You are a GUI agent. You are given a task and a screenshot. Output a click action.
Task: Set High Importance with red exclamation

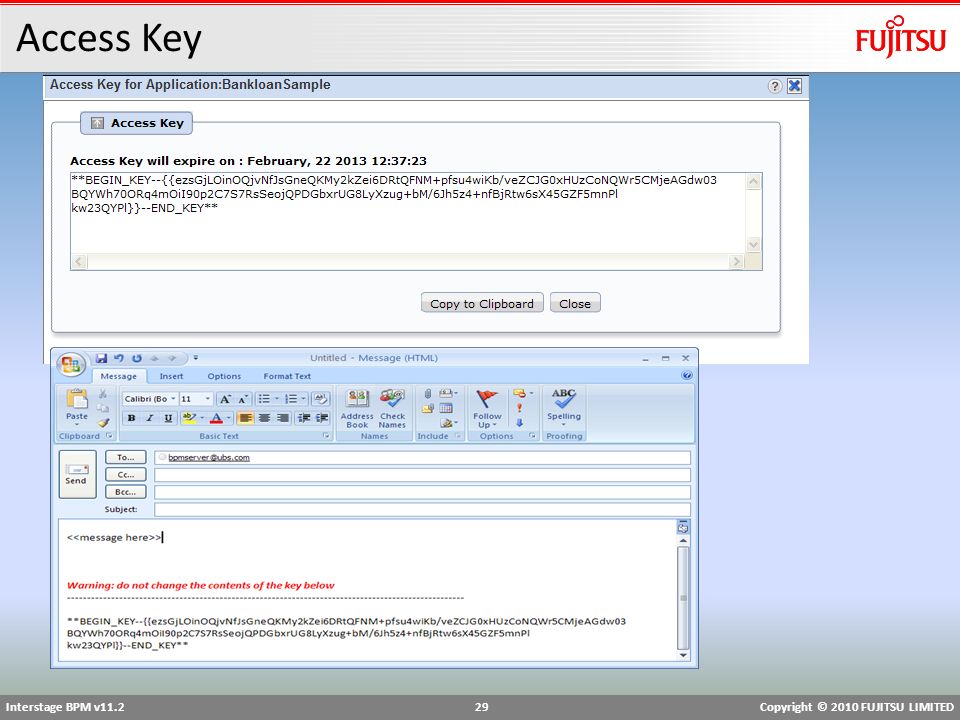(520, 408)
